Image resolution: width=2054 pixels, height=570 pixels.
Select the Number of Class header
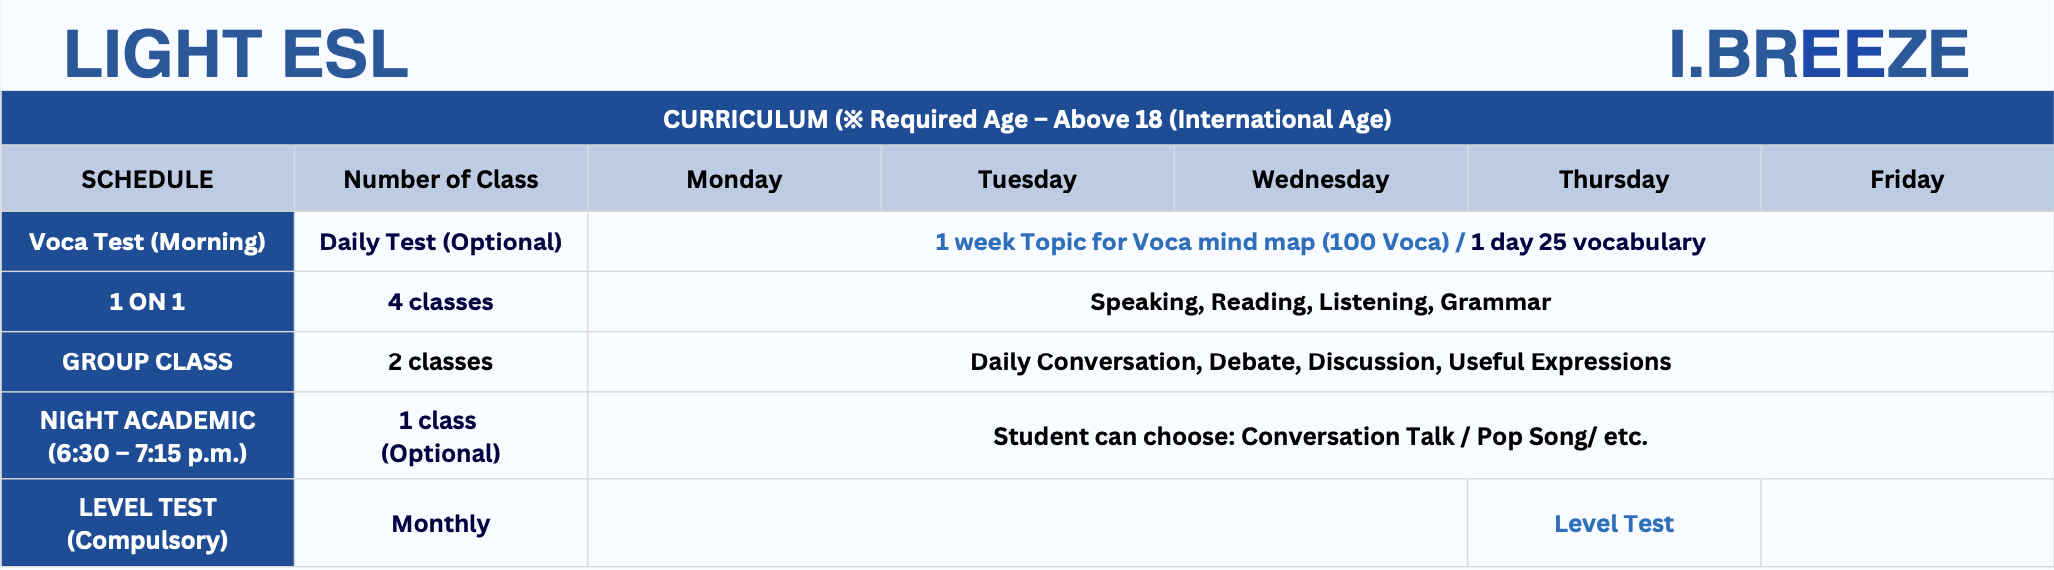point(440,180)
